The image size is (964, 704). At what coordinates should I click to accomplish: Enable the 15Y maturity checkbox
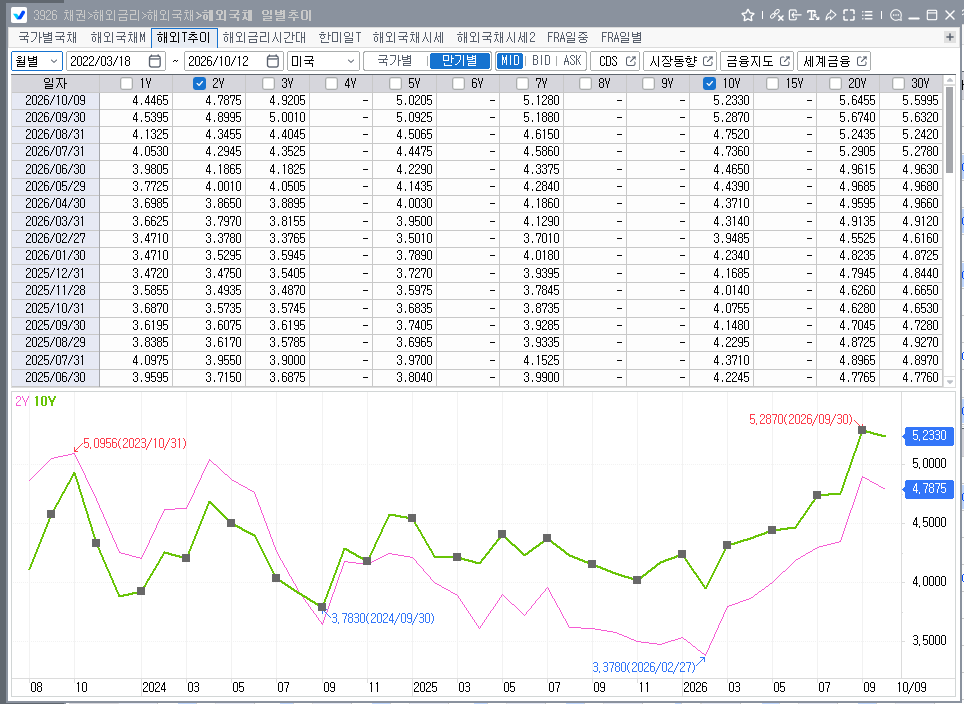[773, 84]
